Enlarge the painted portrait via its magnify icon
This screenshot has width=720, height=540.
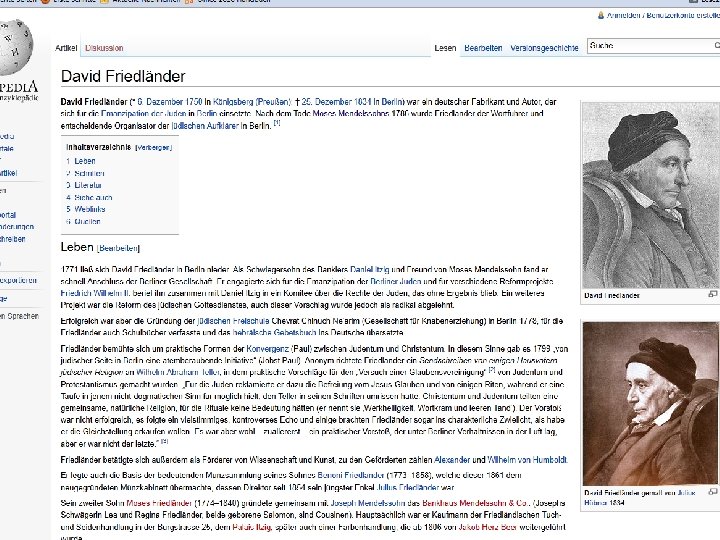712,492
